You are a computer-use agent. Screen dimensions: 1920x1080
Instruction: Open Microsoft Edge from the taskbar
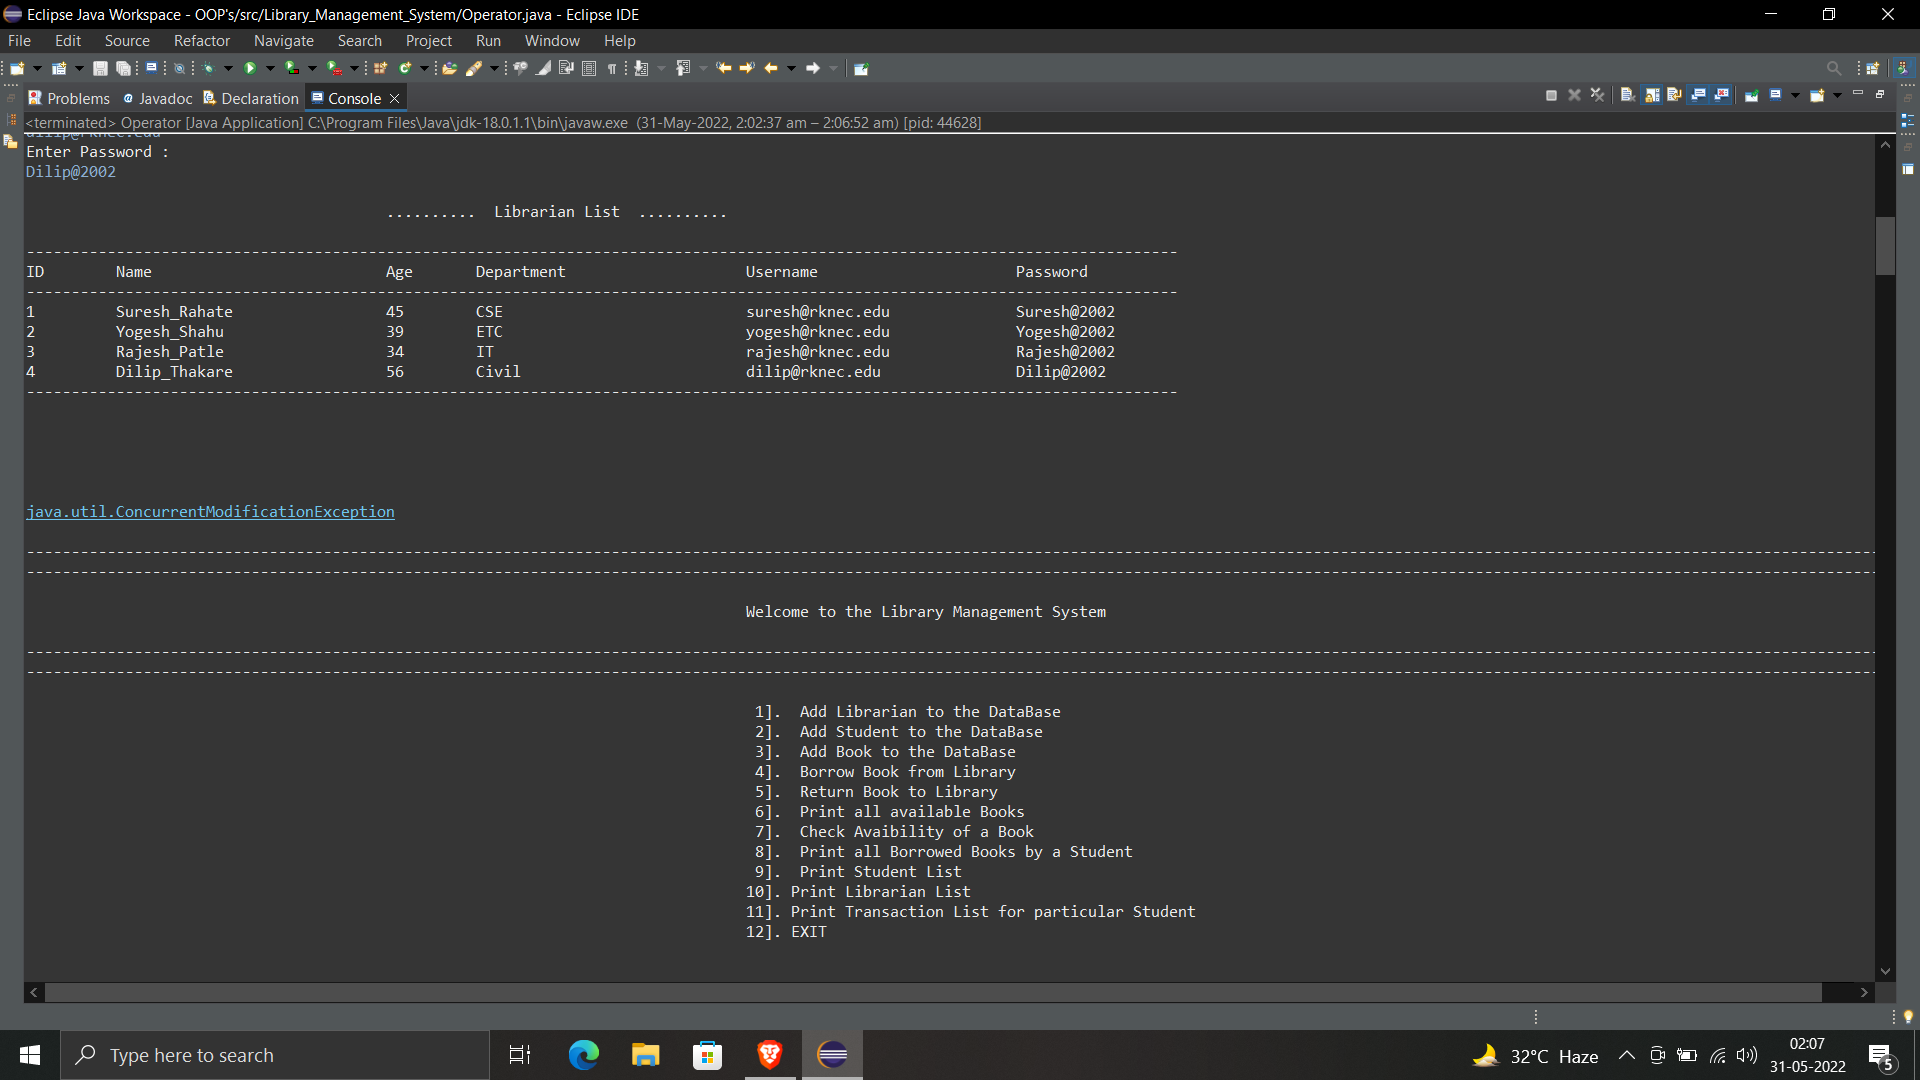[583, 1055]
